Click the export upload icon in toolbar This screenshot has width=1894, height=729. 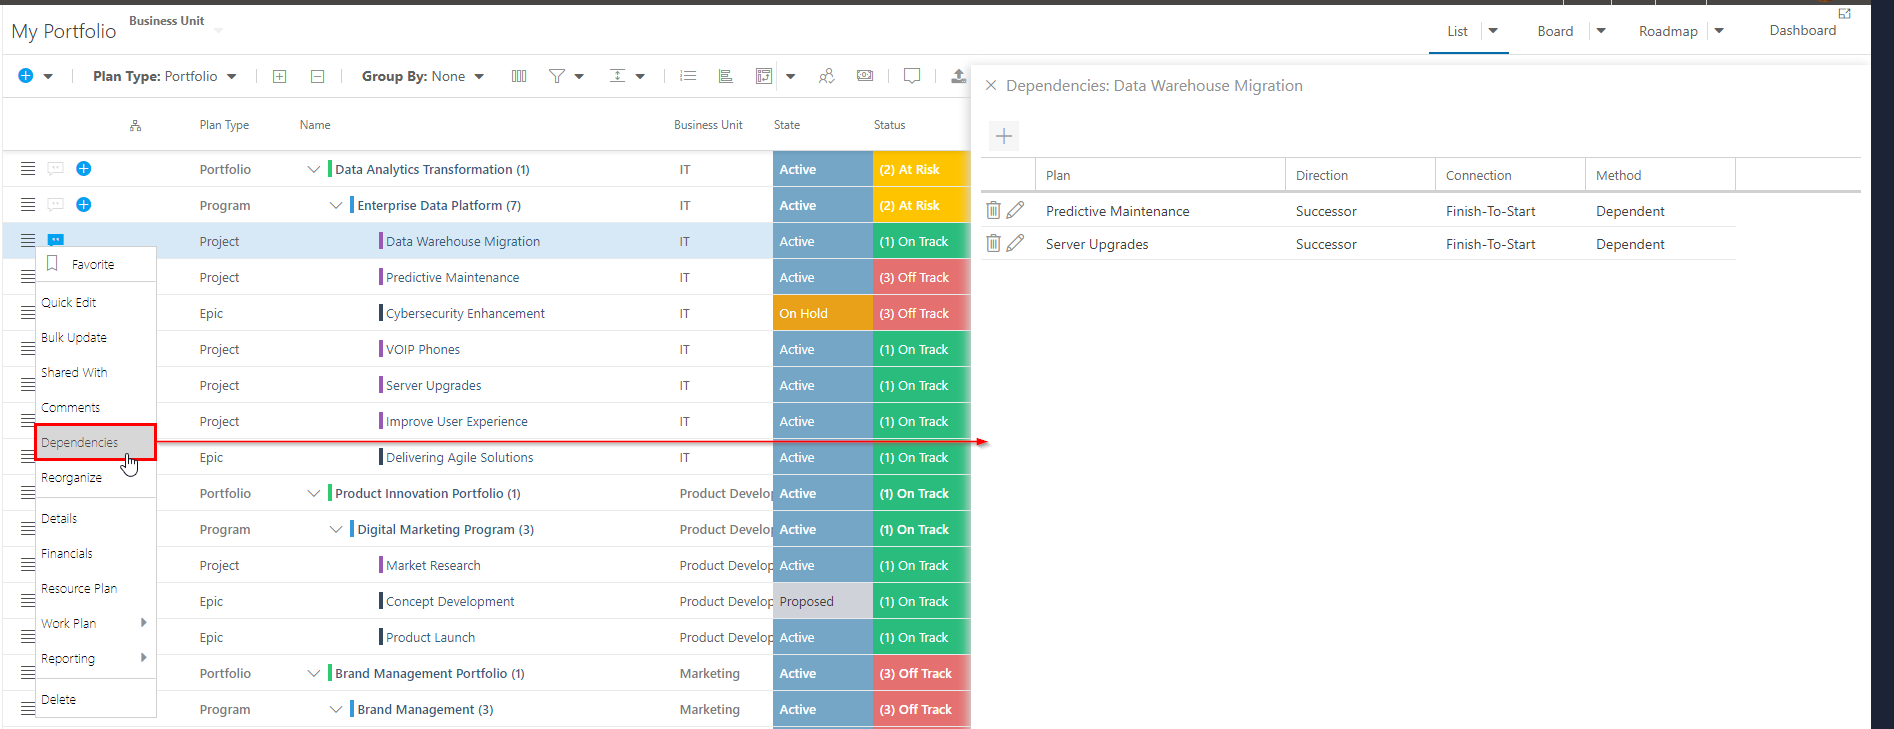[x=958, y=76]
